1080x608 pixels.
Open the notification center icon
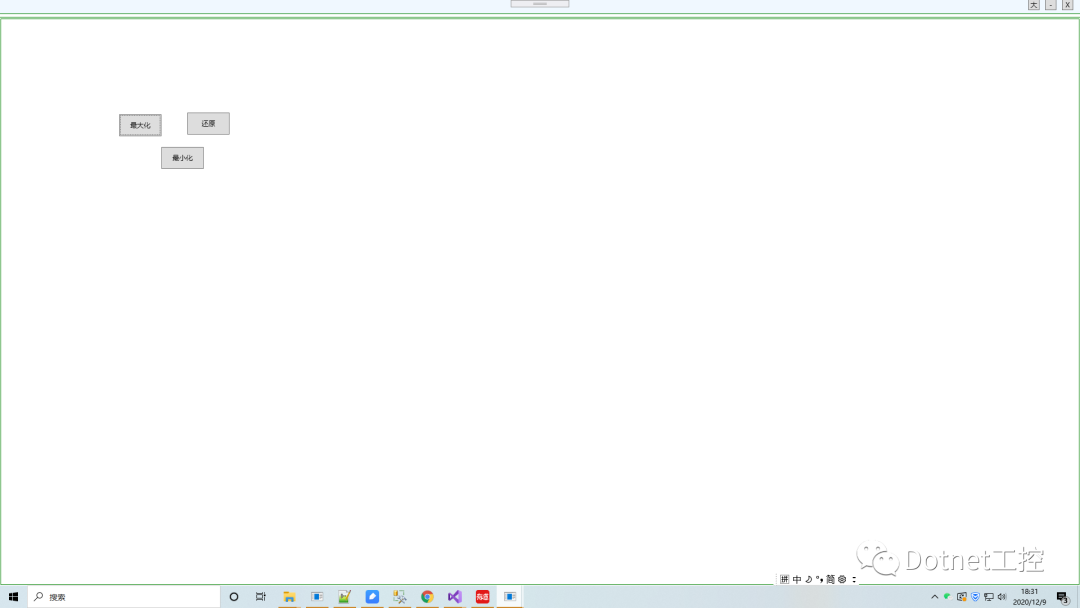[1062, 597]
